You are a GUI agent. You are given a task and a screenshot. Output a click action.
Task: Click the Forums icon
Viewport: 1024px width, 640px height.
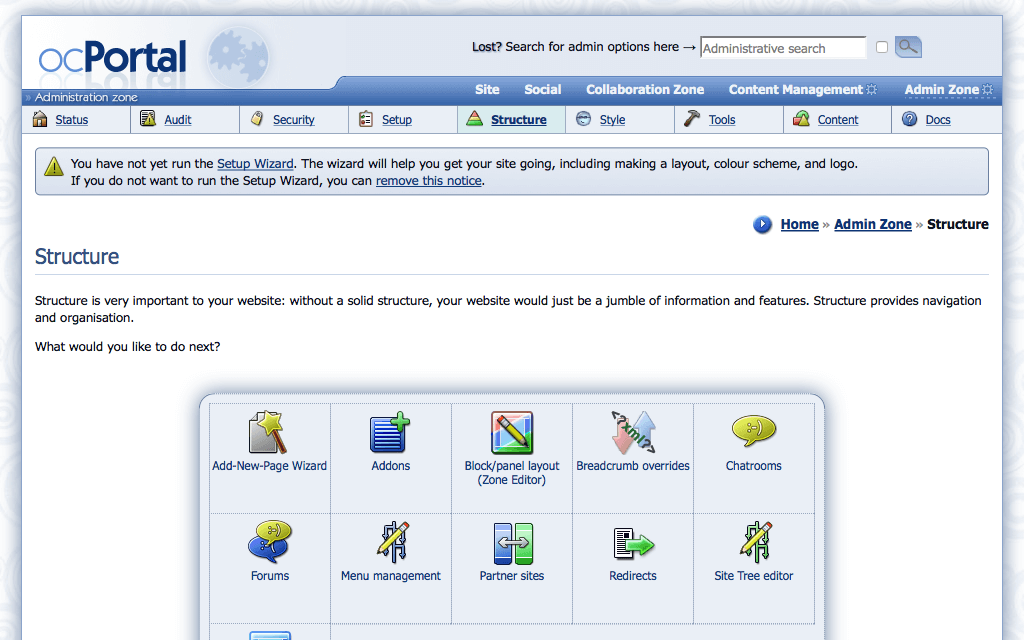click(269, 543)
